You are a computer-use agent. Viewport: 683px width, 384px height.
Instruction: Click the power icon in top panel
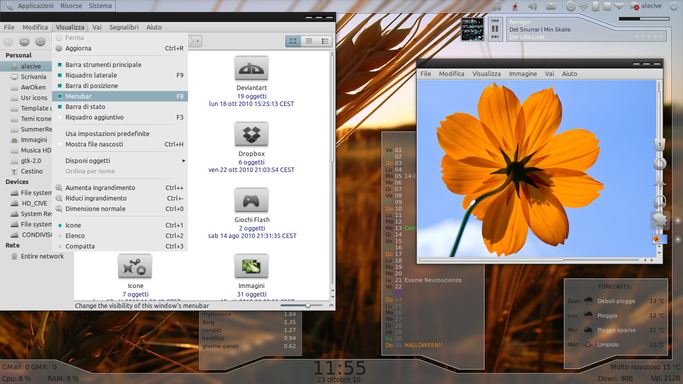(x=674, y=6)
